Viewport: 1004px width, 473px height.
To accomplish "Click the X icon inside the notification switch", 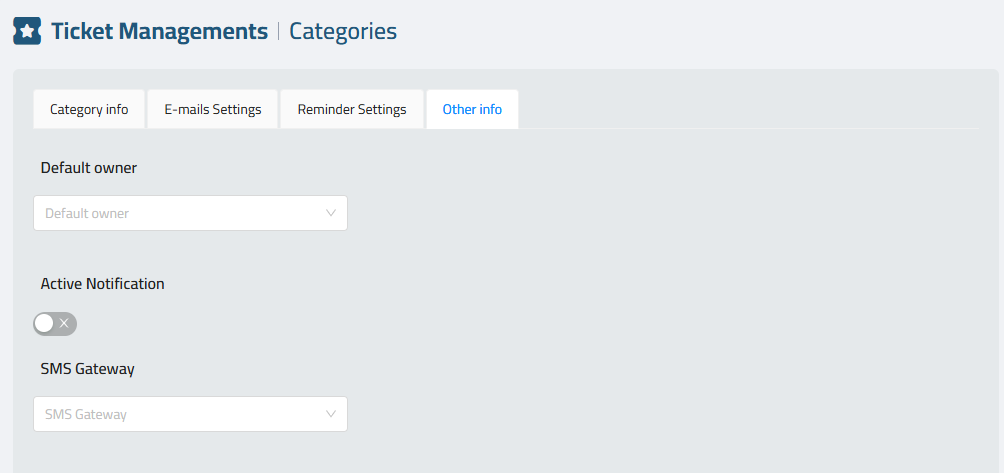I will (64, 324).
